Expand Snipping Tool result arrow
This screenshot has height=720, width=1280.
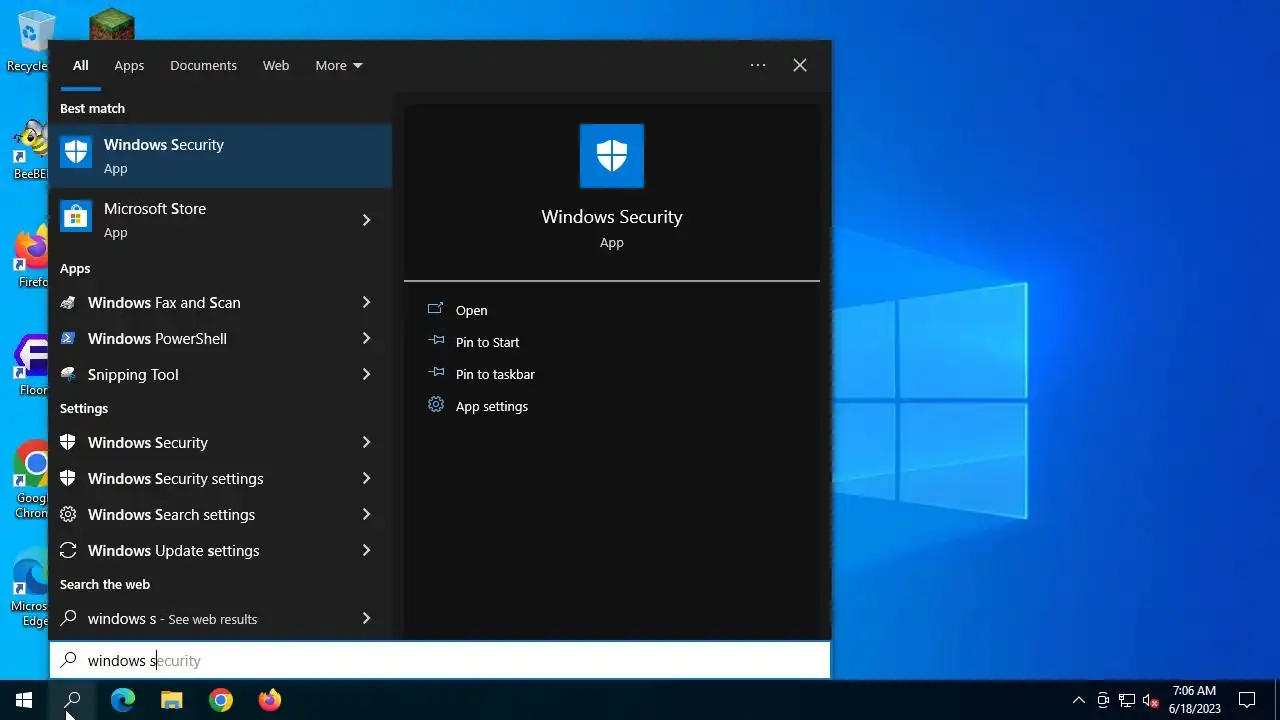click(x=366, y=374)
